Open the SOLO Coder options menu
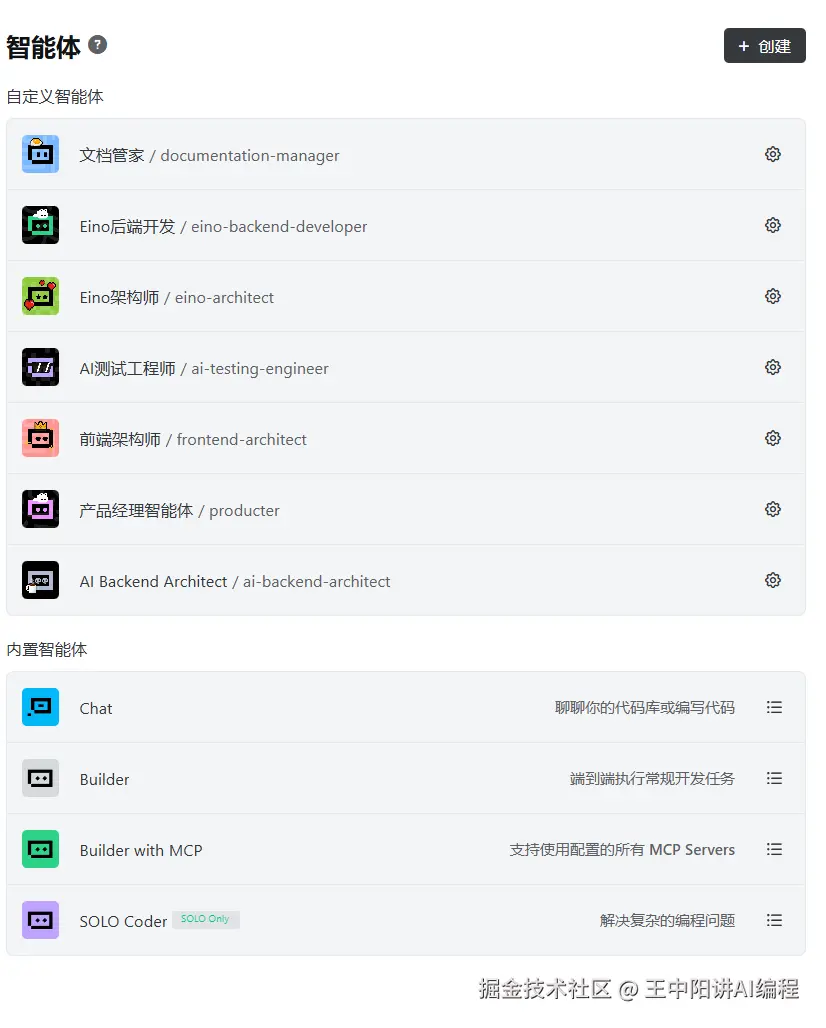The image size is (826, 1028). 775,920
